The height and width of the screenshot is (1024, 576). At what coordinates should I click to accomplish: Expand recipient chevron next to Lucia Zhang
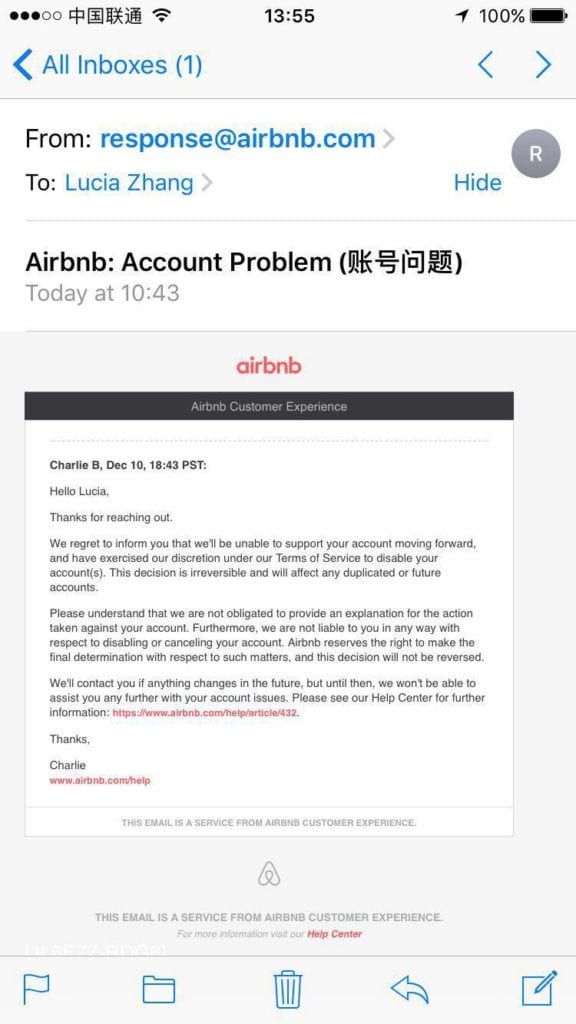(207, 183)
